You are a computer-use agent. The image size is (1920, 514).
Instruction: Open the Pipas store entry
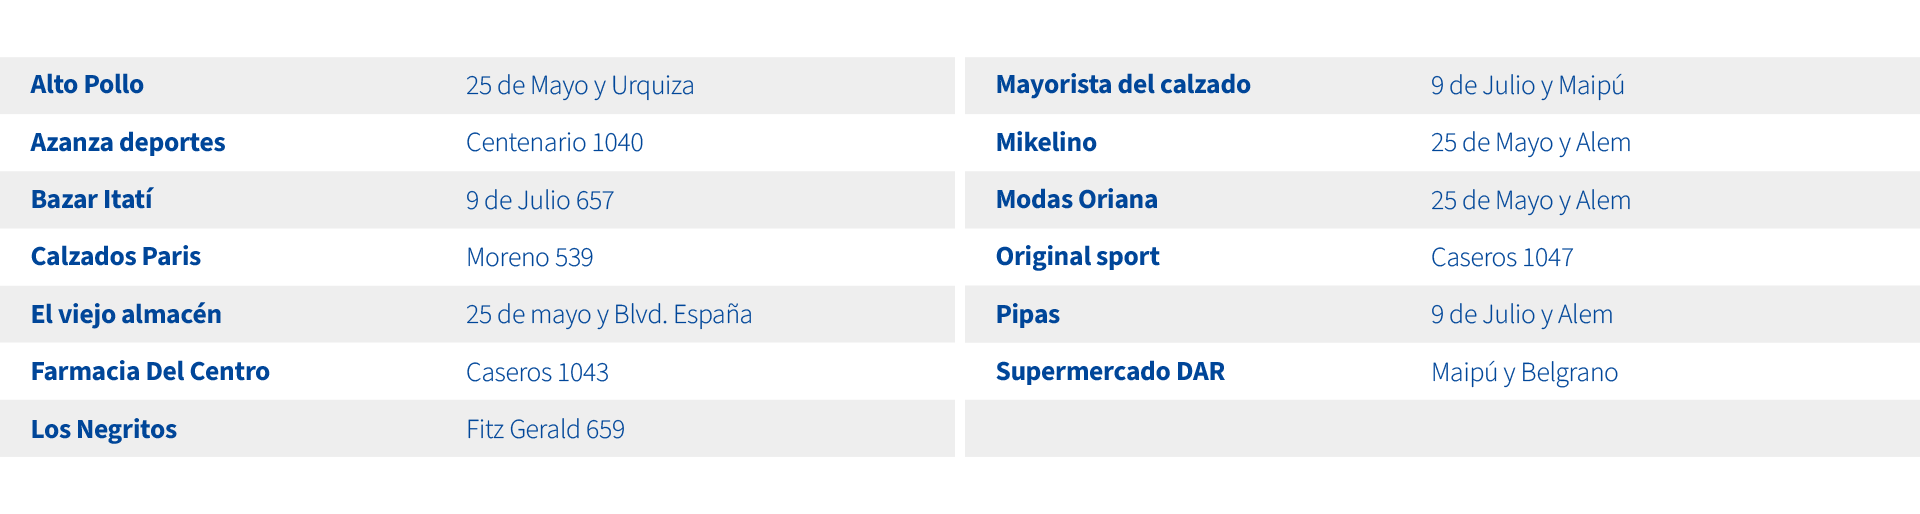pos(1028,315)
